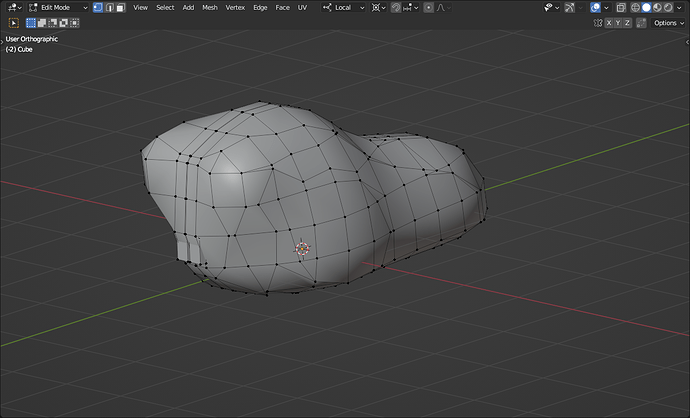This screenshot has height=418, width=690.
Task: Enable edge select mode
Action: click(x=109, y=7)
